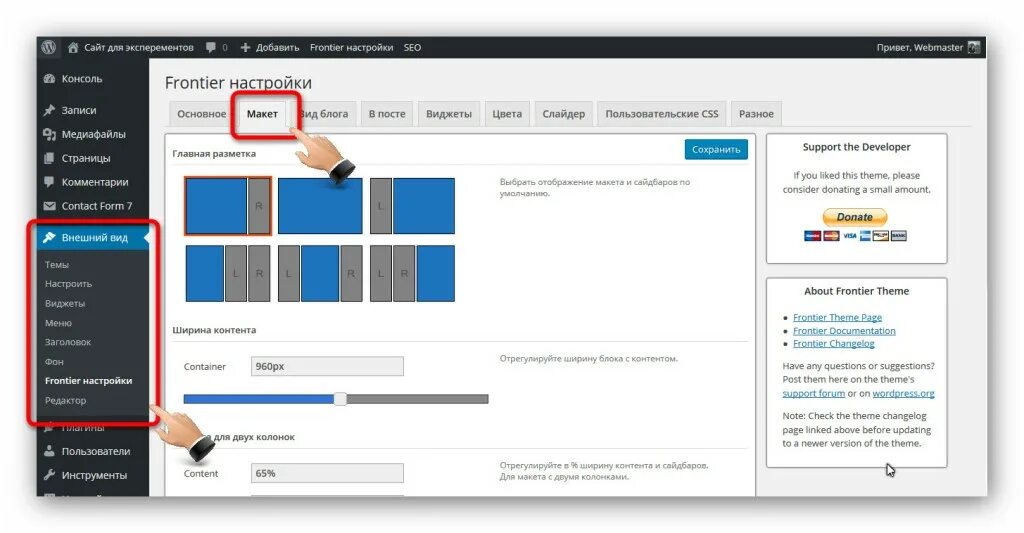Viewport: 1024px width, 533px height.
Task: Open the WordPress logo menu
Action: pyautogui.click(x=49, y=47)
